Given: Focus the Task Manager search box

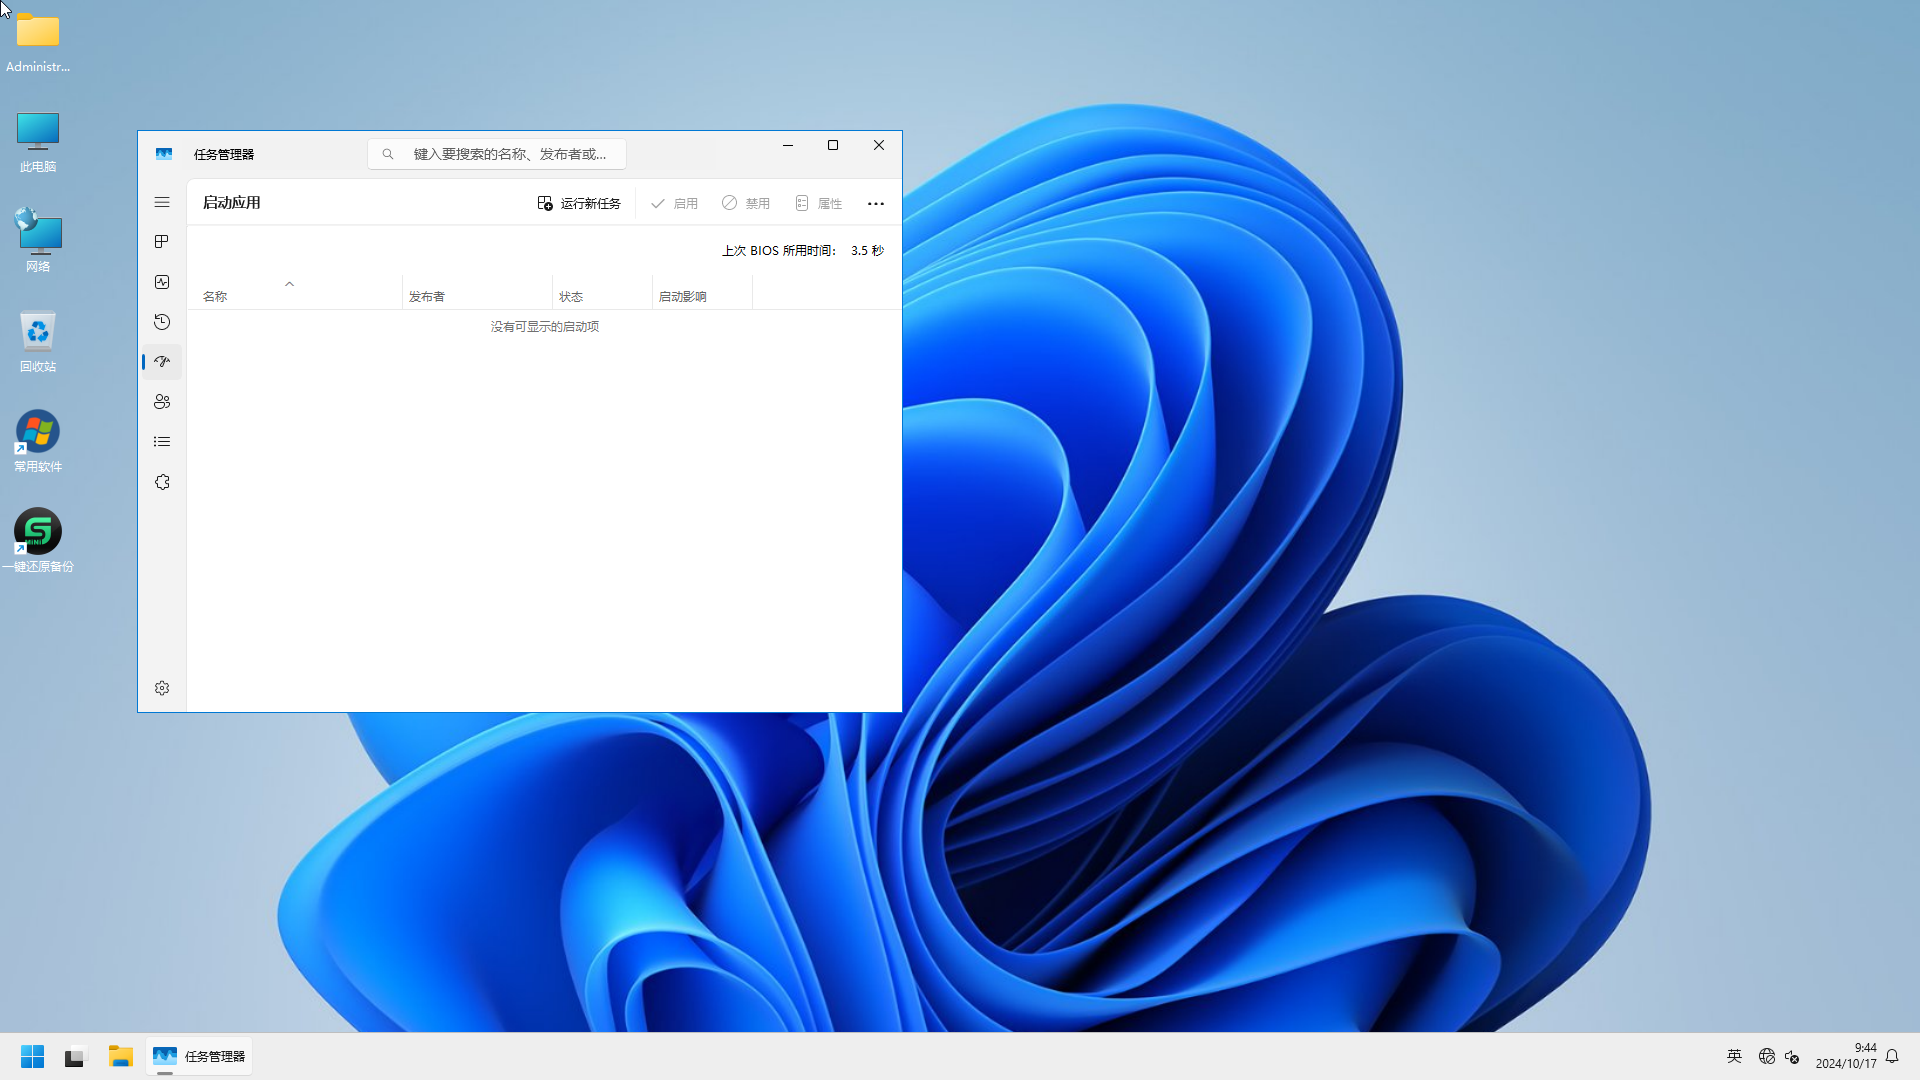Looking at the screenshot, I should click(x=497, y=154).
